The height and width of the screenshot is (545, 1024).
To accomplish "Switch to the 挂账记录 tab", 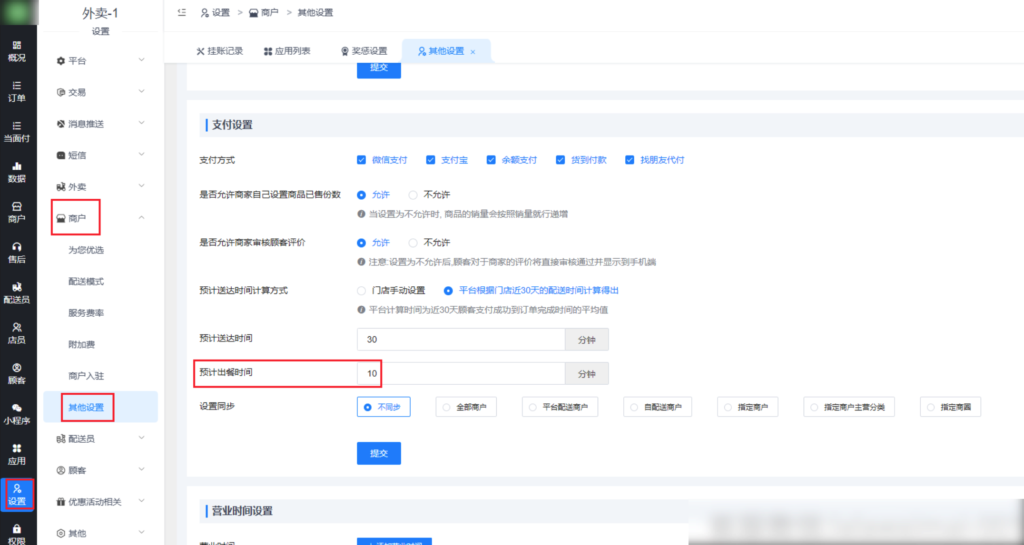I will point(219,51).
